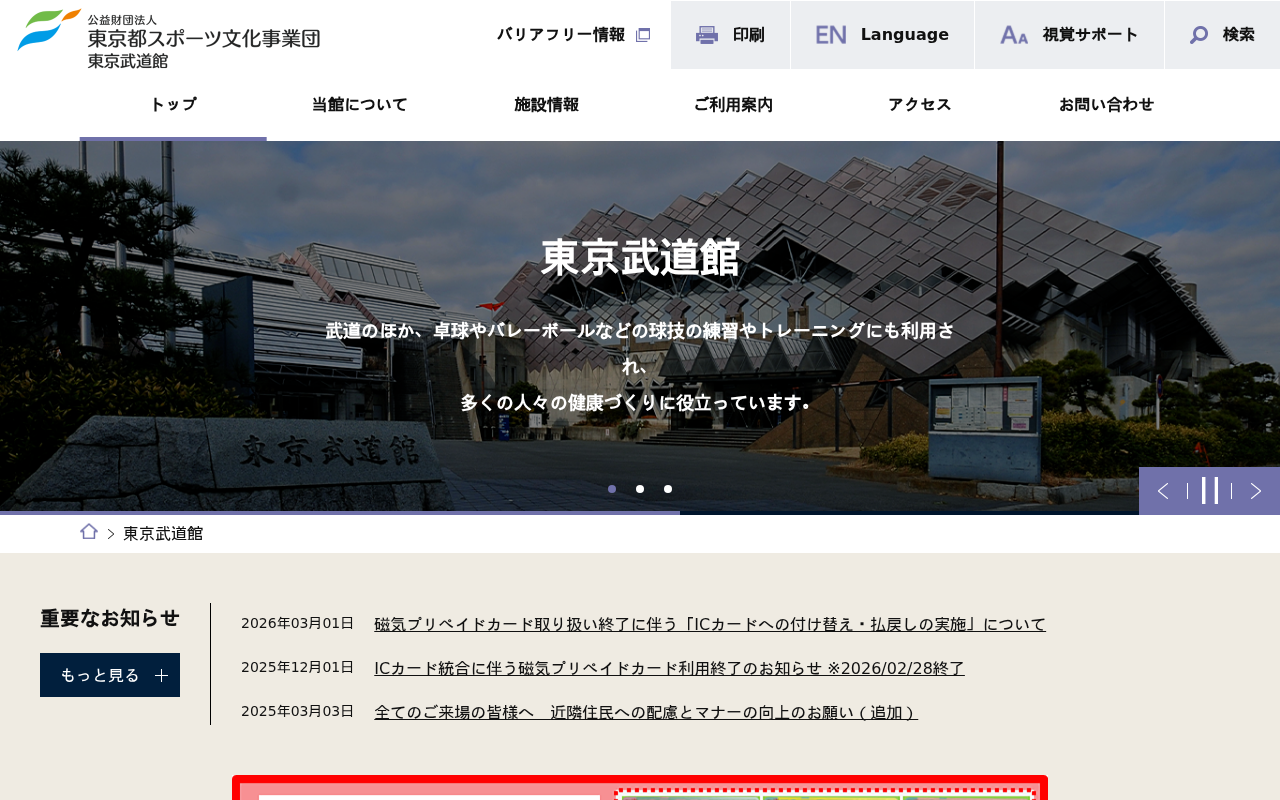1280x800 pixels.
Task: Open the アクセス menu item
Action: tap(920, 105)
